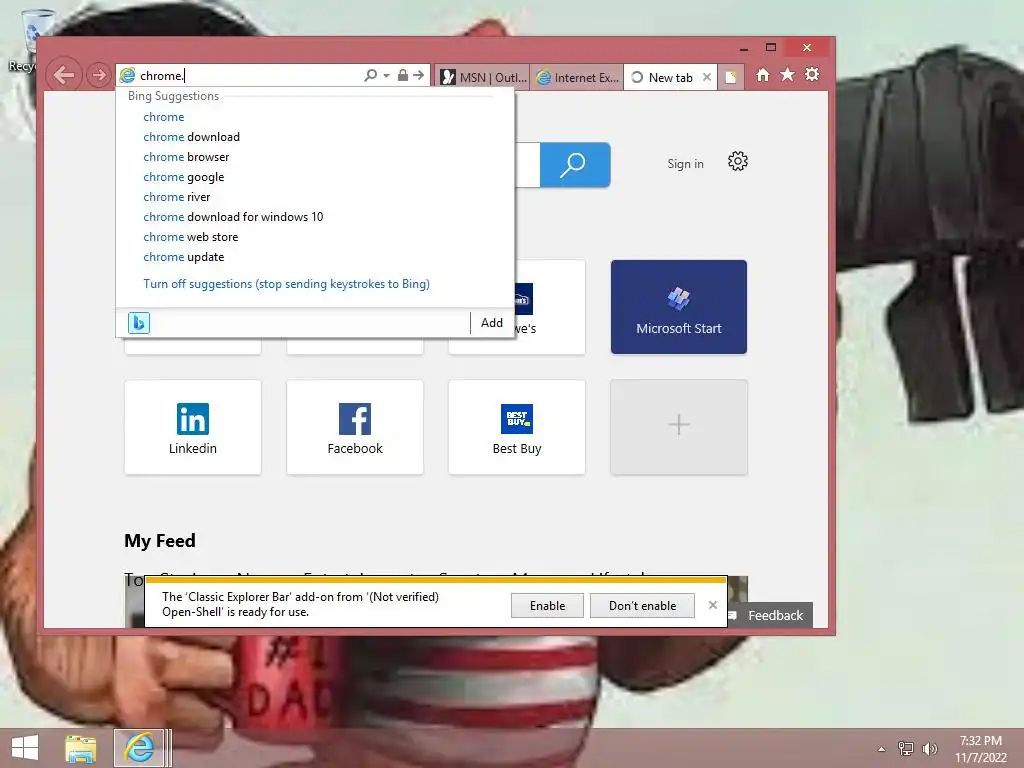The width and height of the screenshot is (1024, 768).
Task: Pick the 'chrome download' suggestion
Action: 191,137
